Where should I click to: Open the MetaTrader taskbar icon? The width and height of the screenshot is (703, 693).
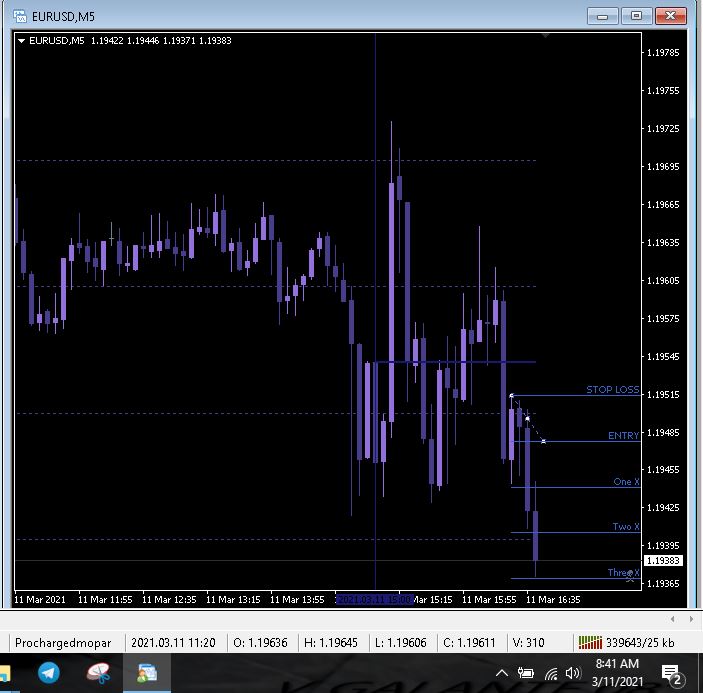(147, 673)
